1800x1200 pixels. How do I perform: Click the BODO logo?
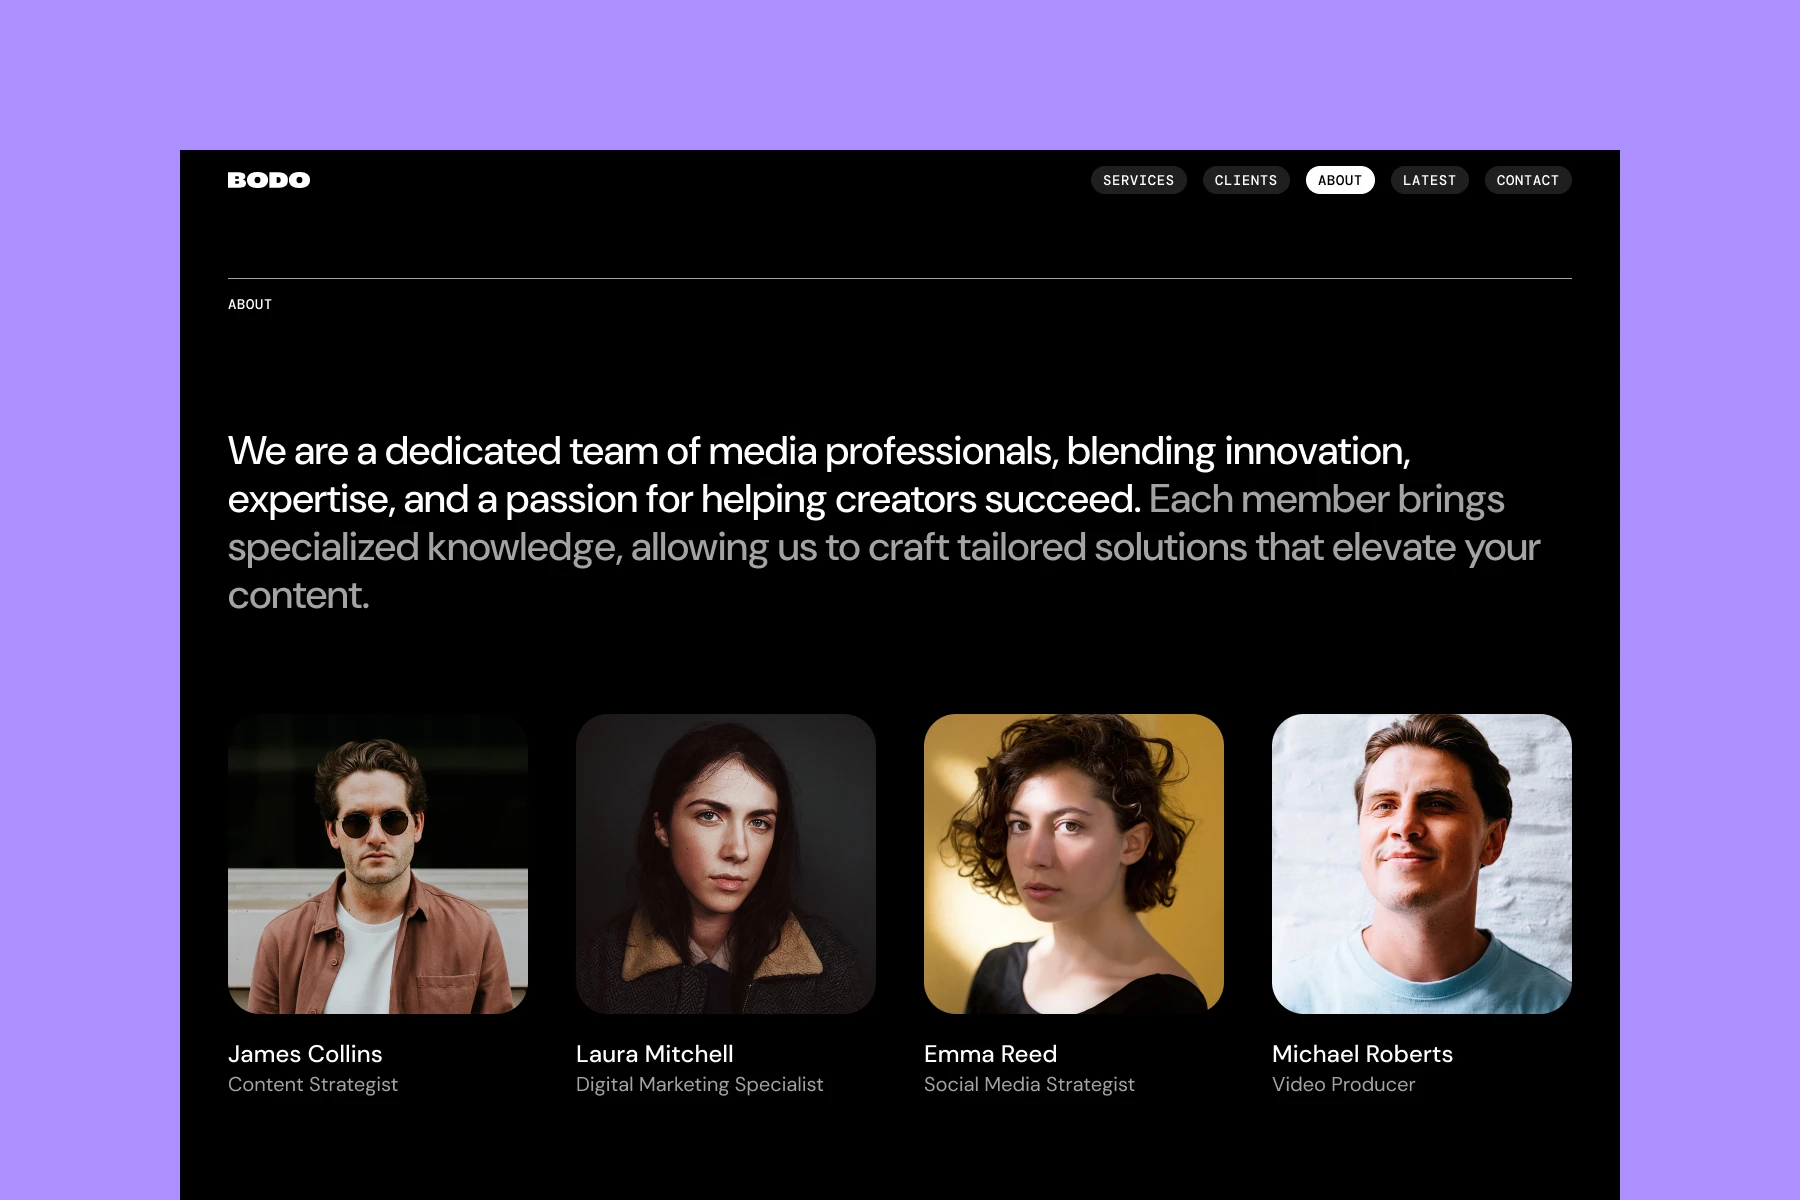click(268, 180)
